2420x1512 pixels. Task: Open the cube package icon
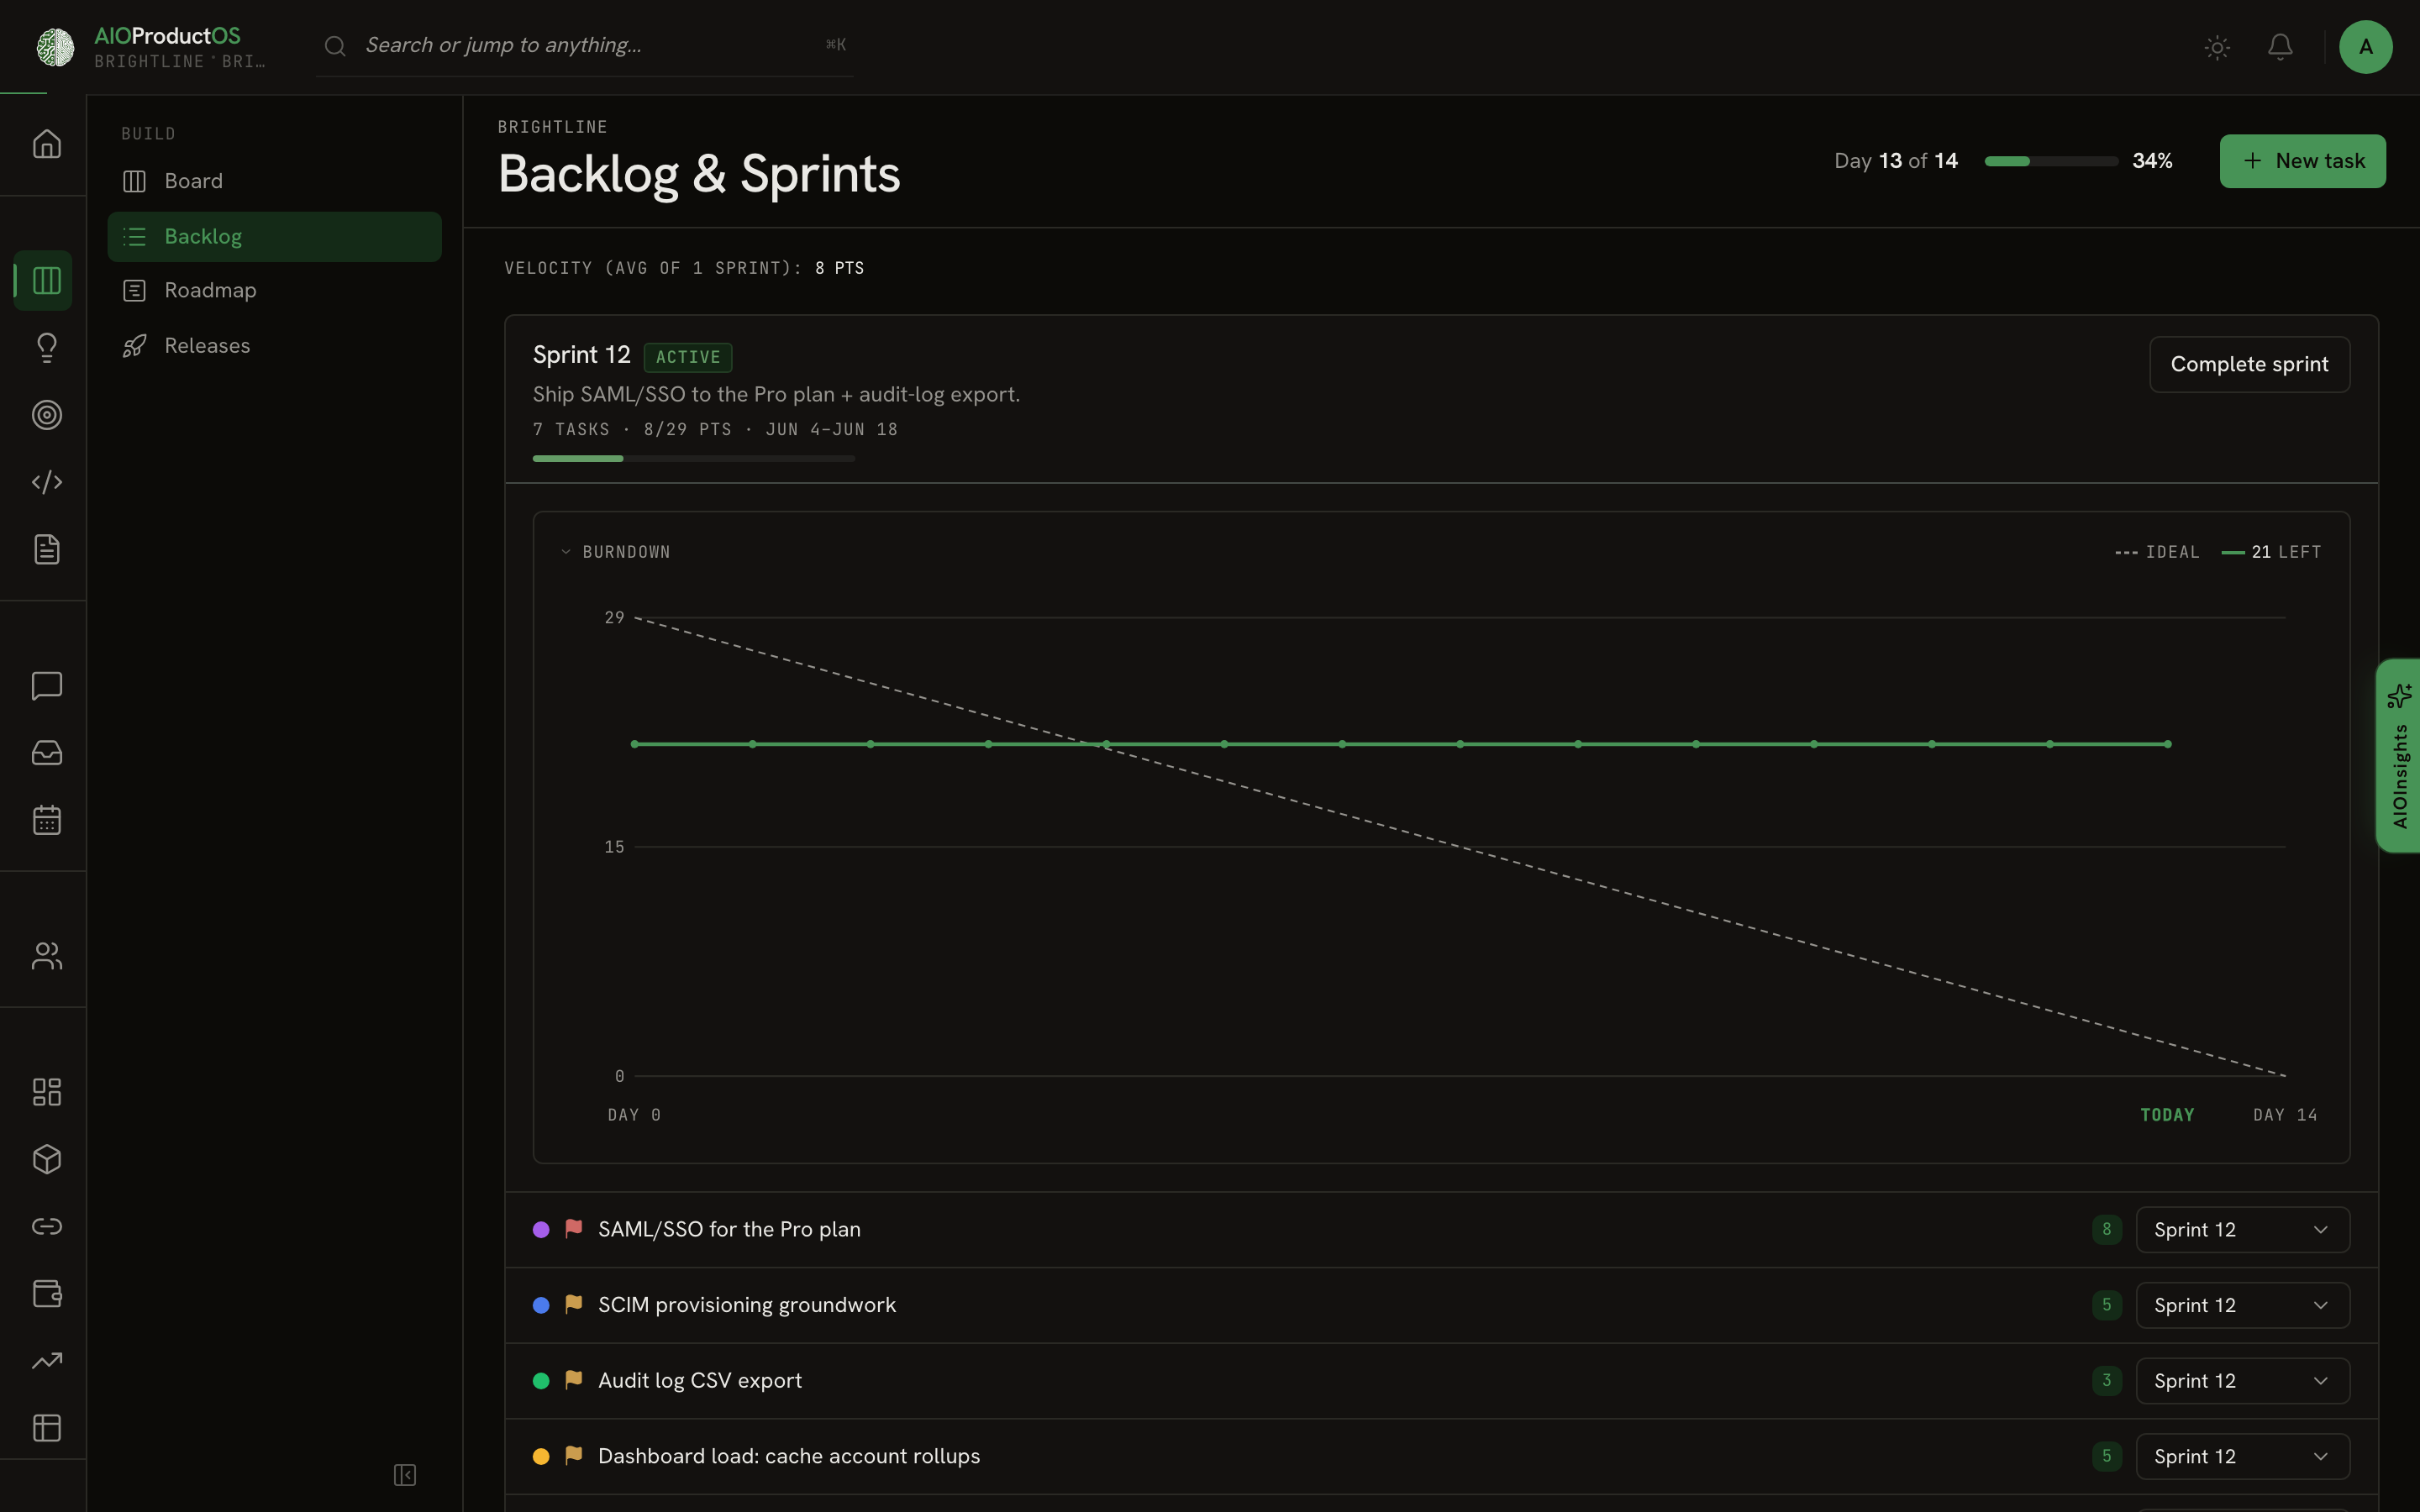(46, 1159)
